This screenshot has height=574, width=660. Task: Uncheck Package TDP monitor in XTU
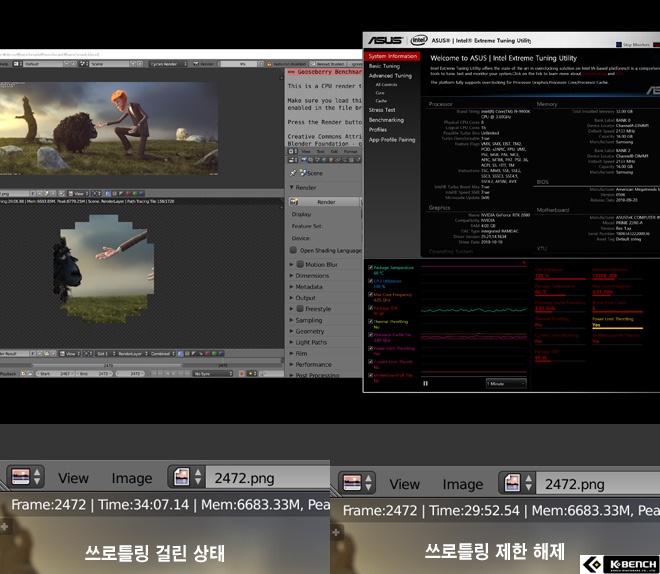(x=370, y=308)
